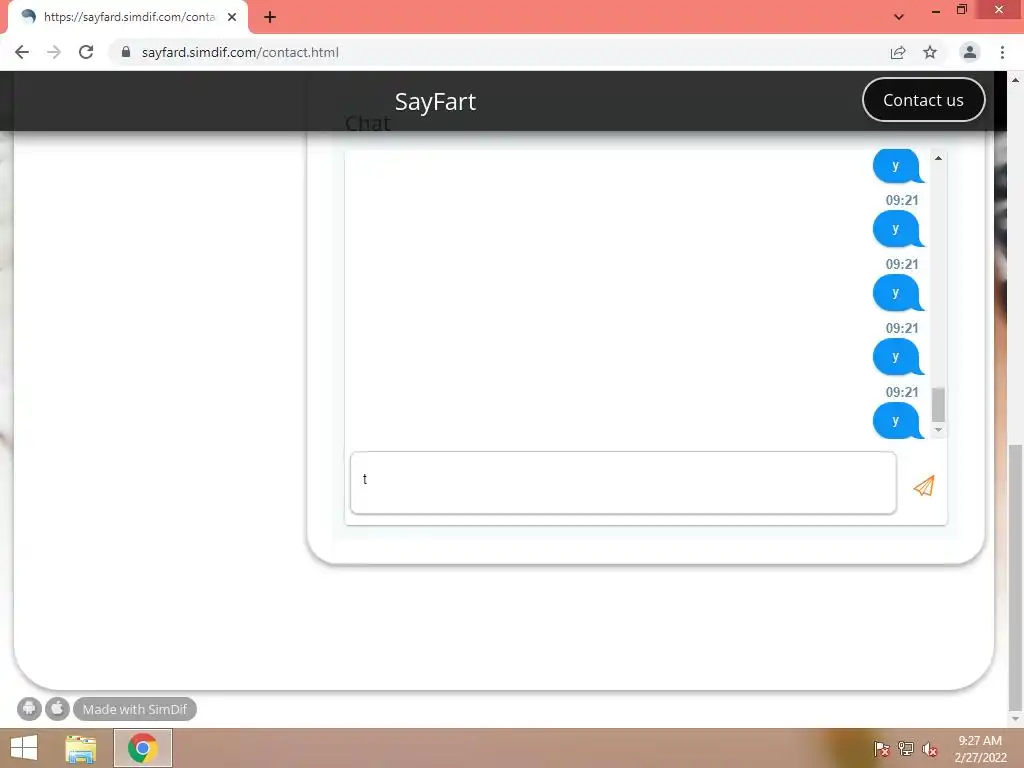The image size is (1024, 768).
Task: Open the Contact us page button
Action: (923, 100)
